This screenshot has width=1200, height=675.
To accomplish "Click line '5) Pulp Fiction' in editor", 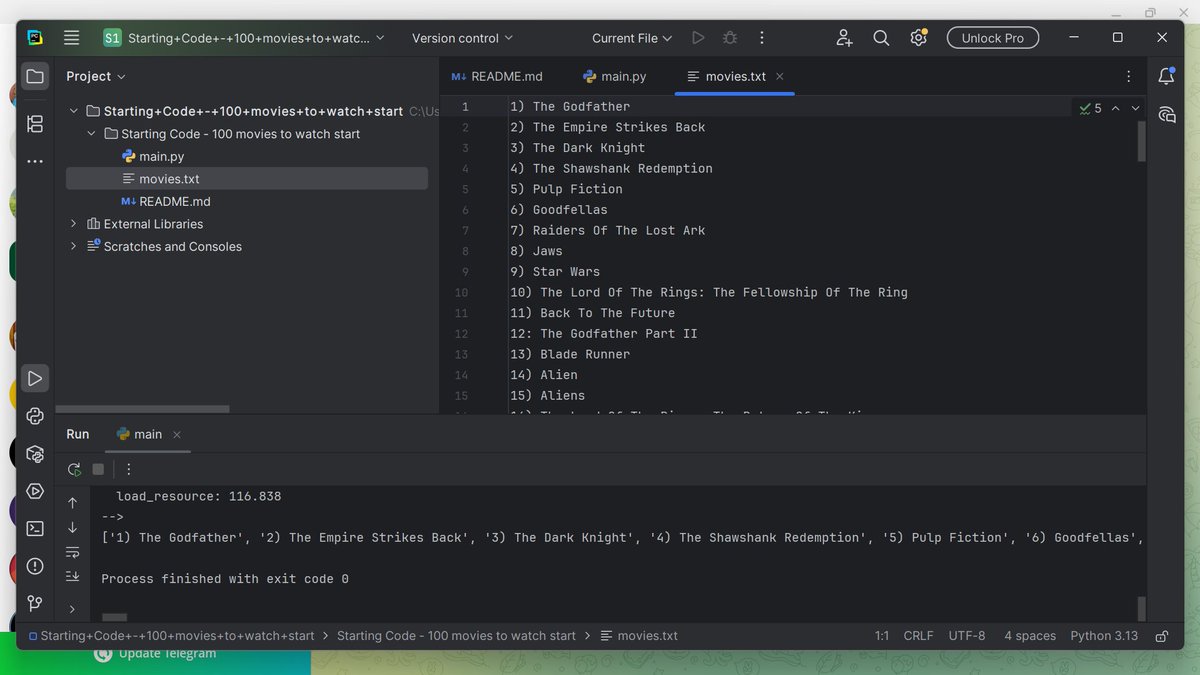I will click(566, 189).
